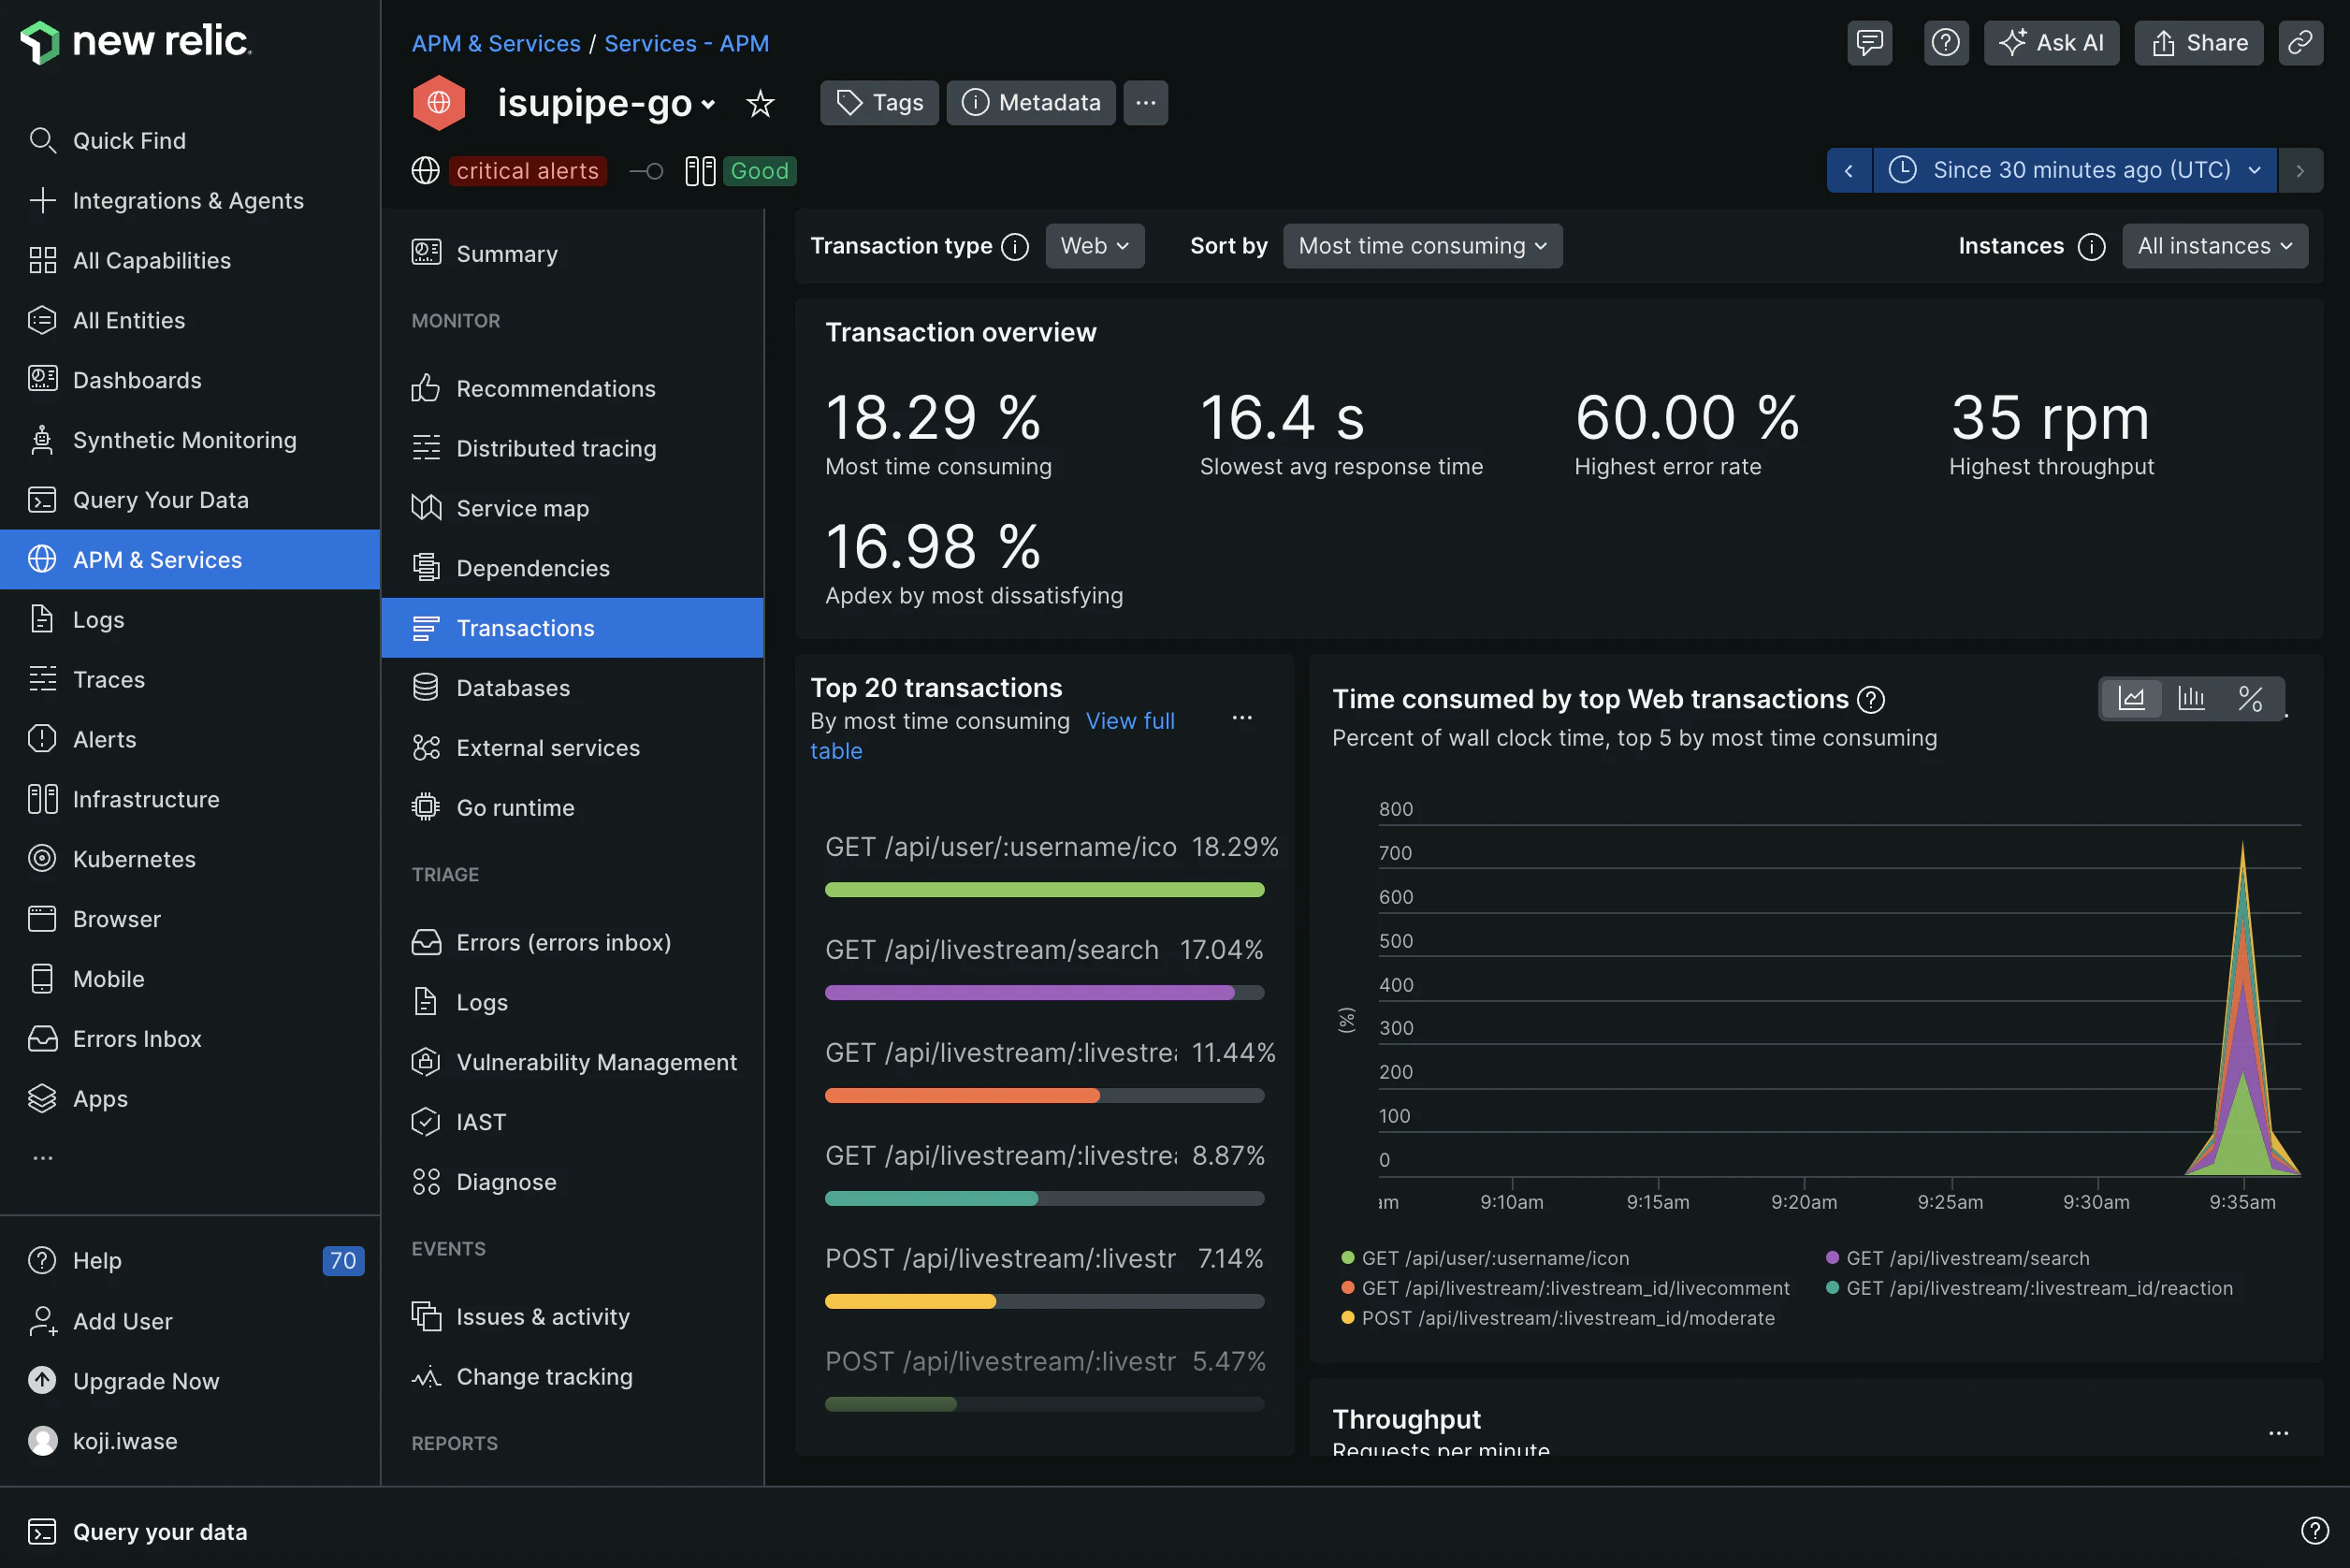Click the isupipe-go red globe entity icon

pos(438,103)
